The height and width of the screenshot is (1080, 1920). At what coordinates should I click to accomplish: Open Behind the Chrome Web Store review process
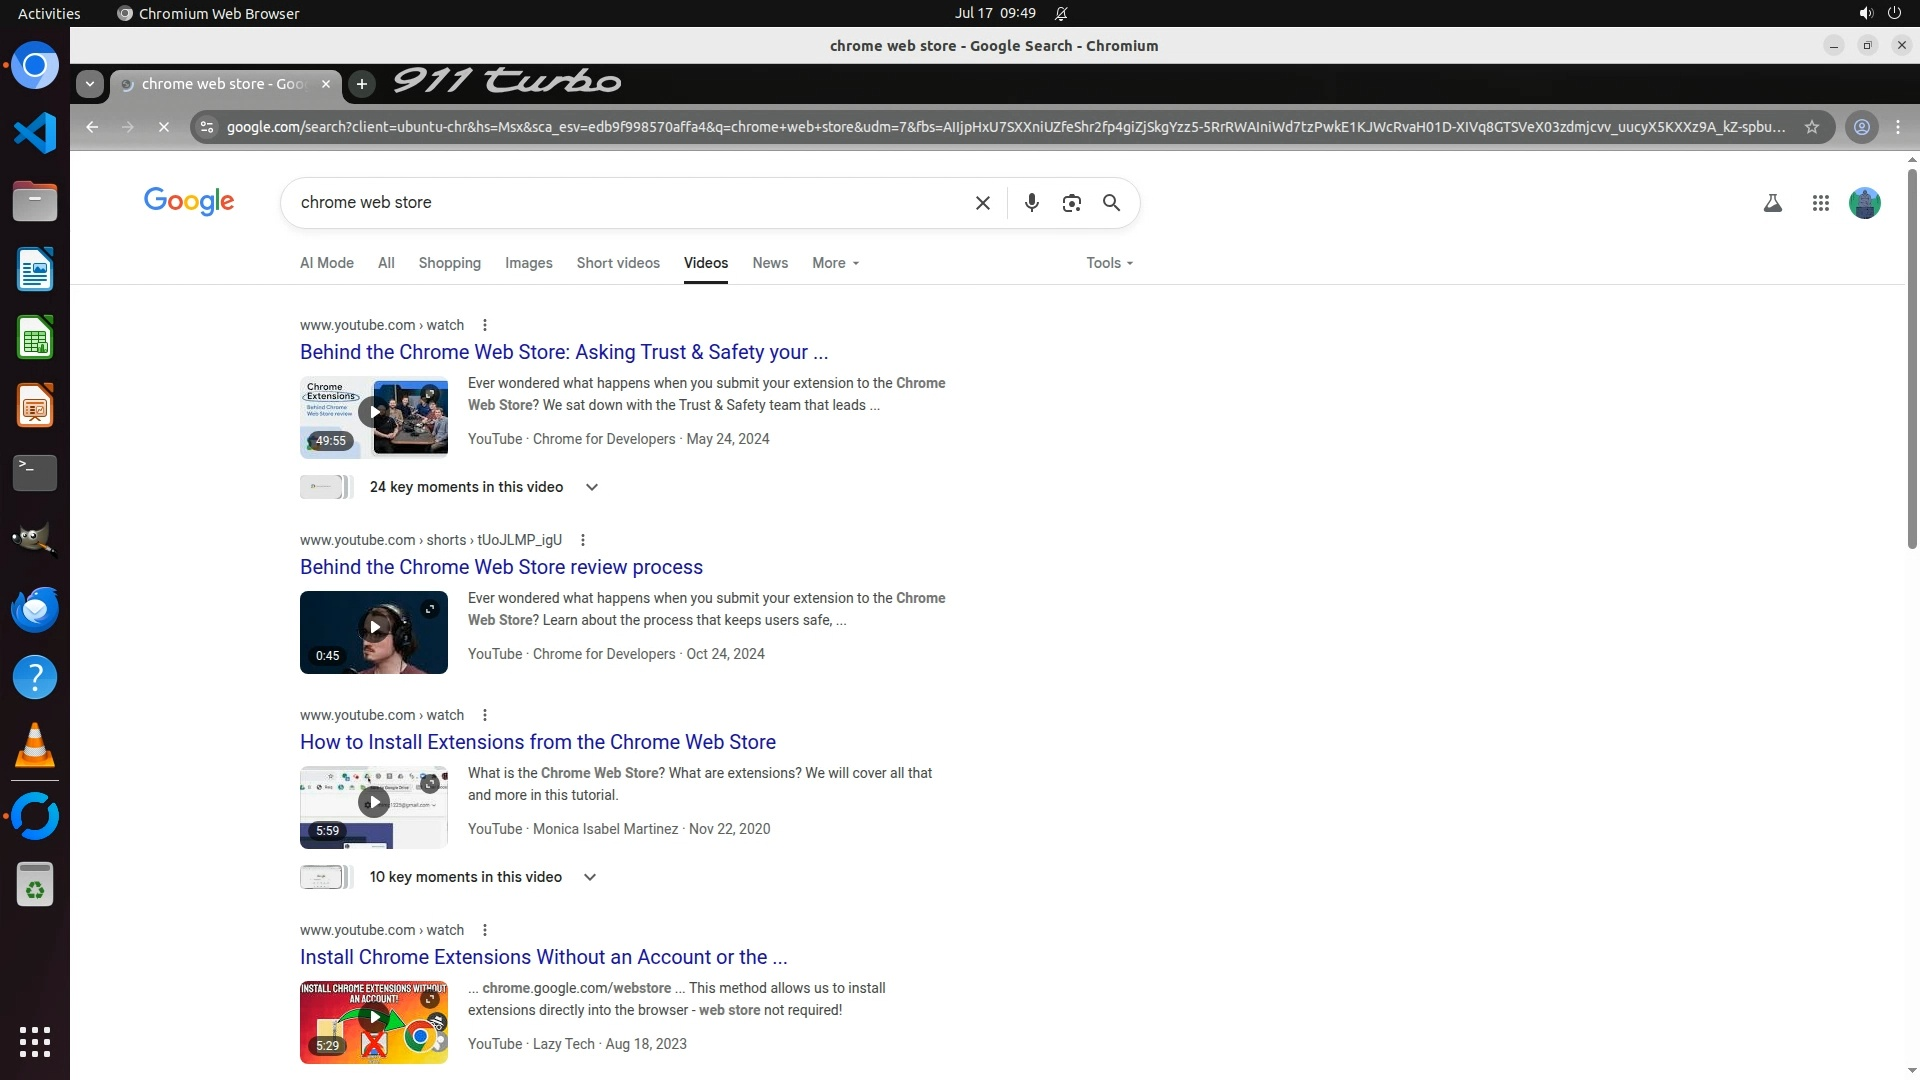(x=501, y=567)
